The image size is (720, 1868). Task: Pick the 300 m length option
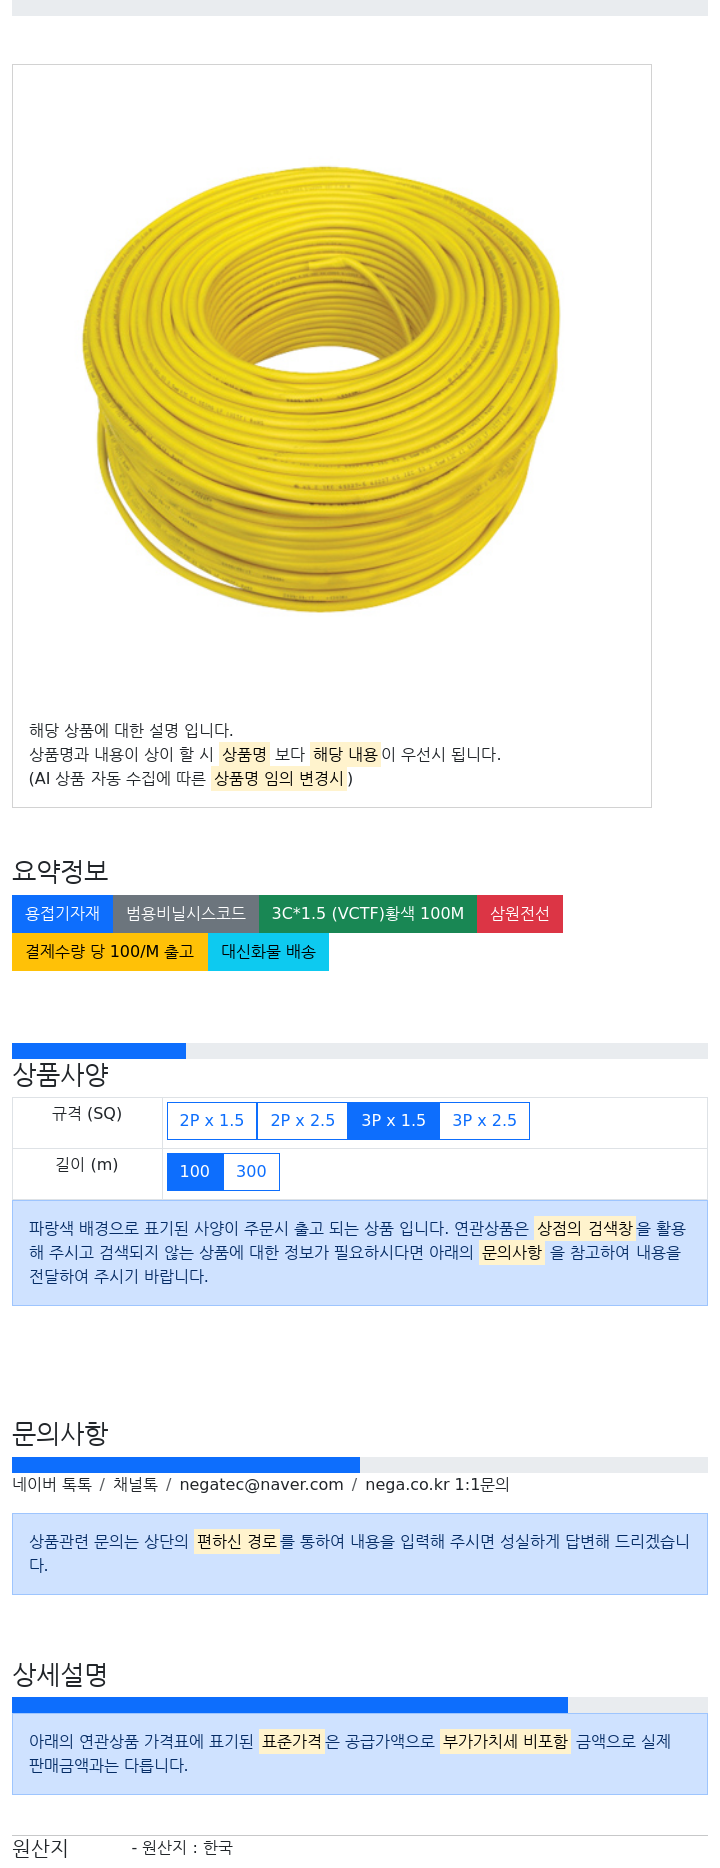point(251,1172)
